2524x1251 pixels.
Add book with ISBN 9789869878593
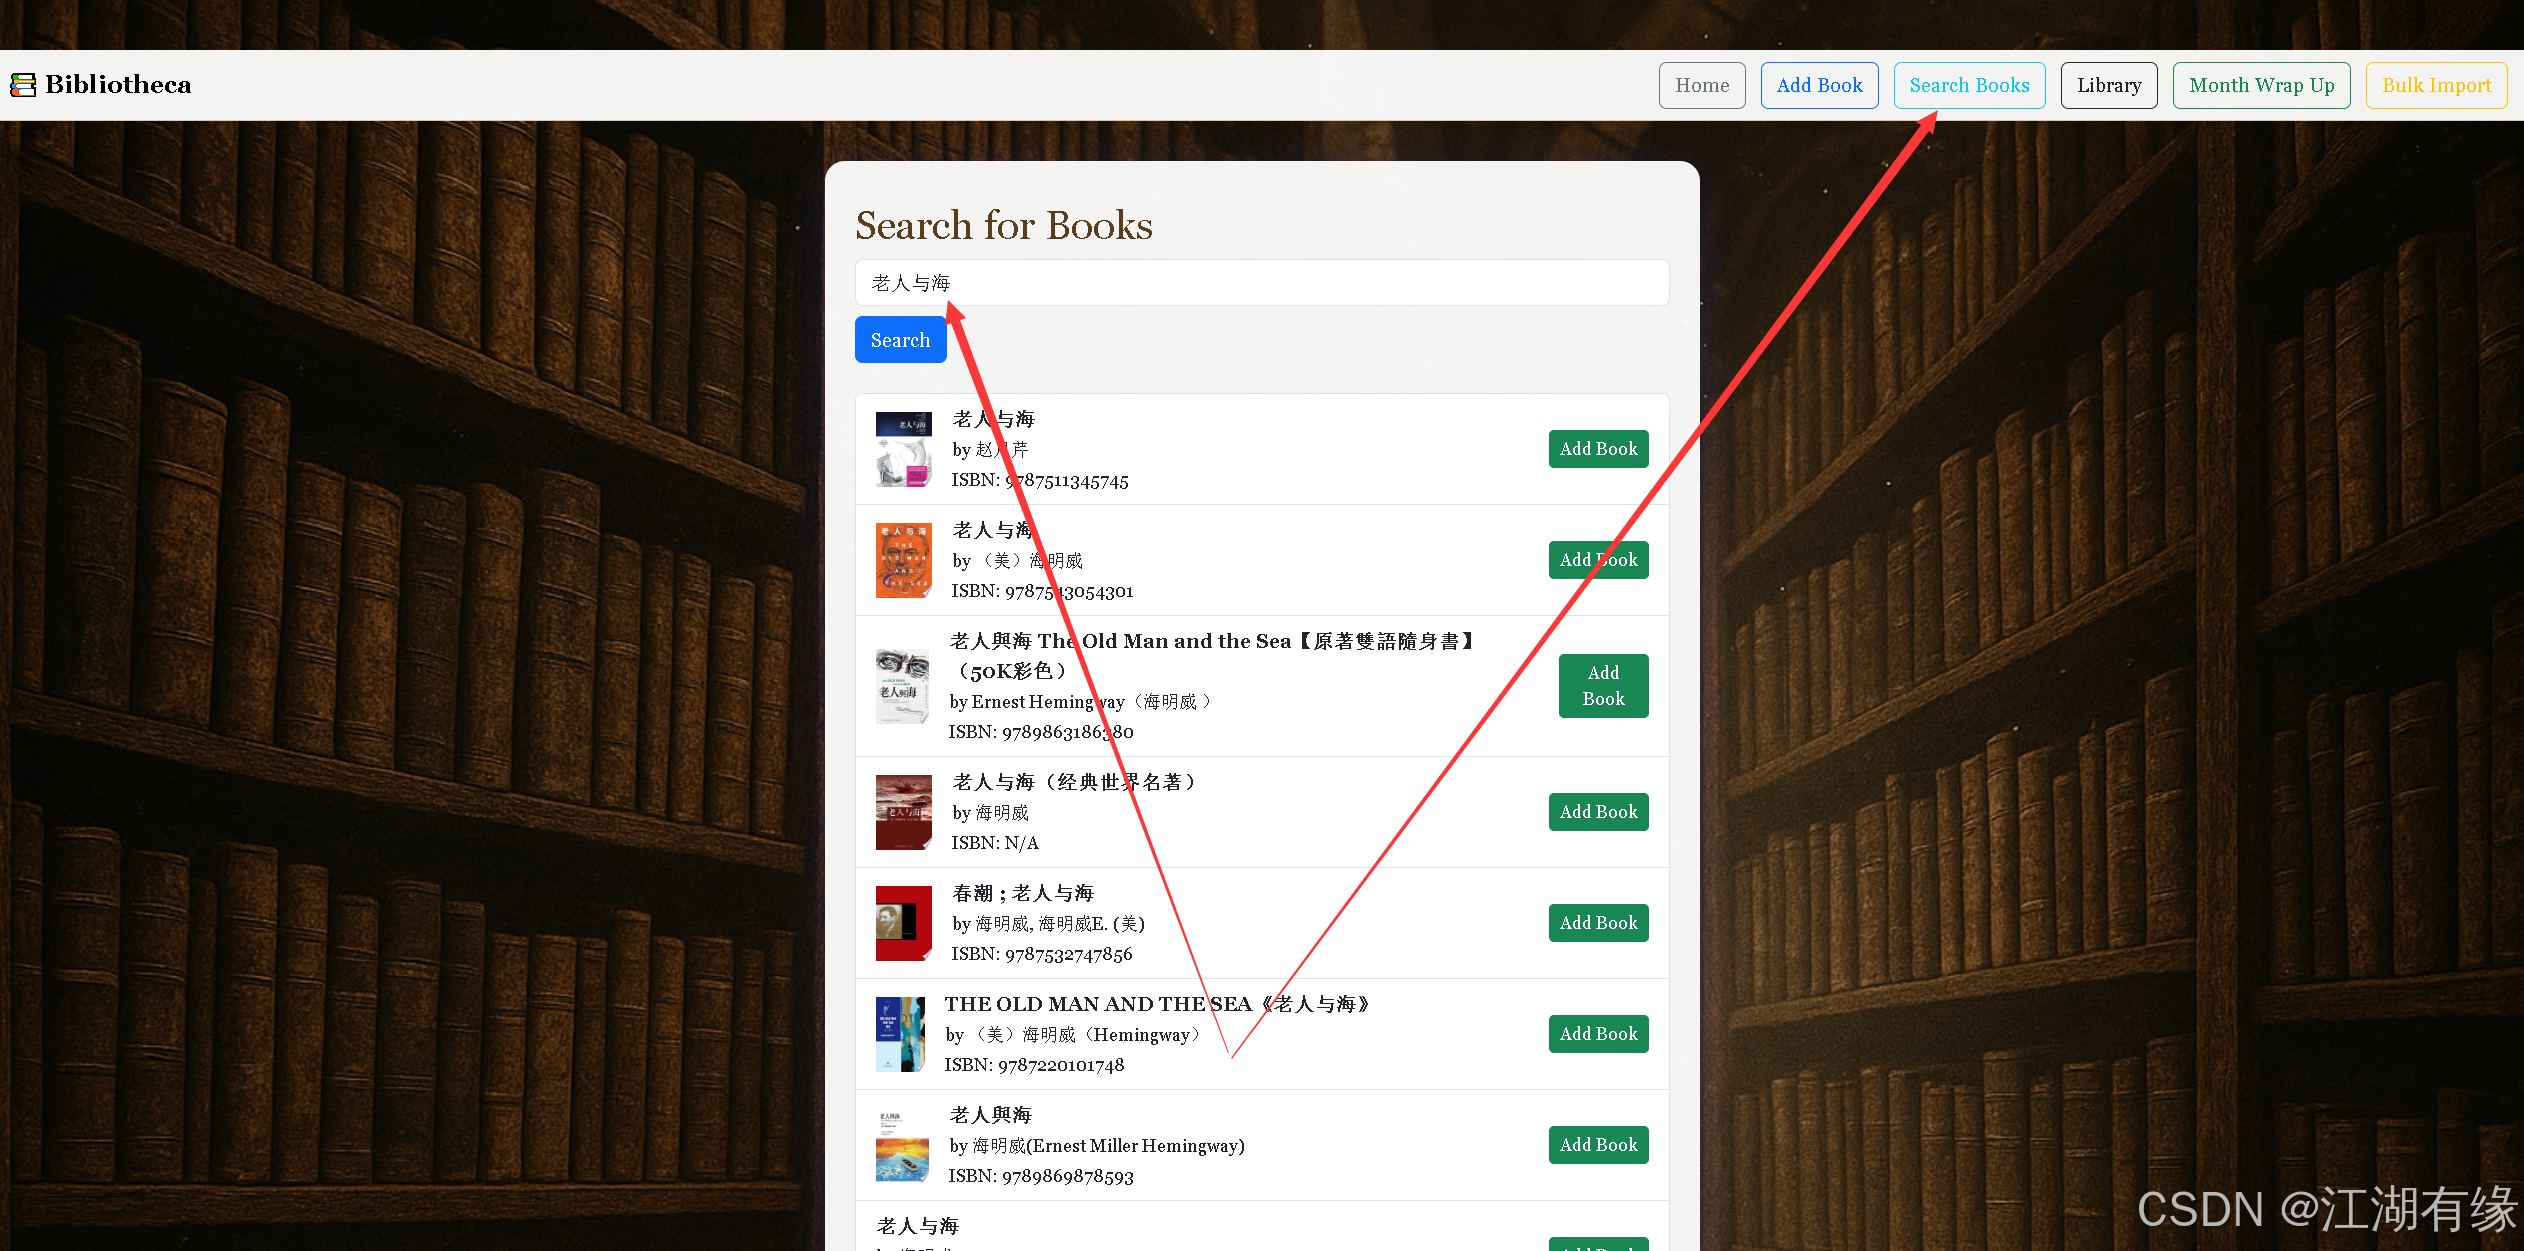click(1597, 1145)
